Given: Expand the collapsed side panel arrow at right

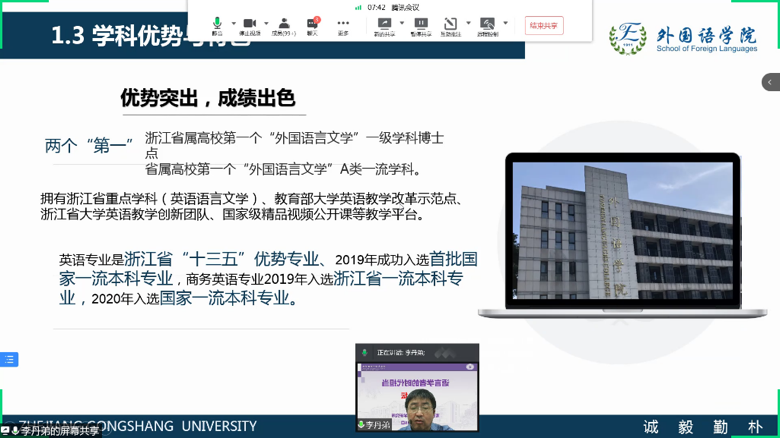Looking at the screenshot, I should coord(770,82).
